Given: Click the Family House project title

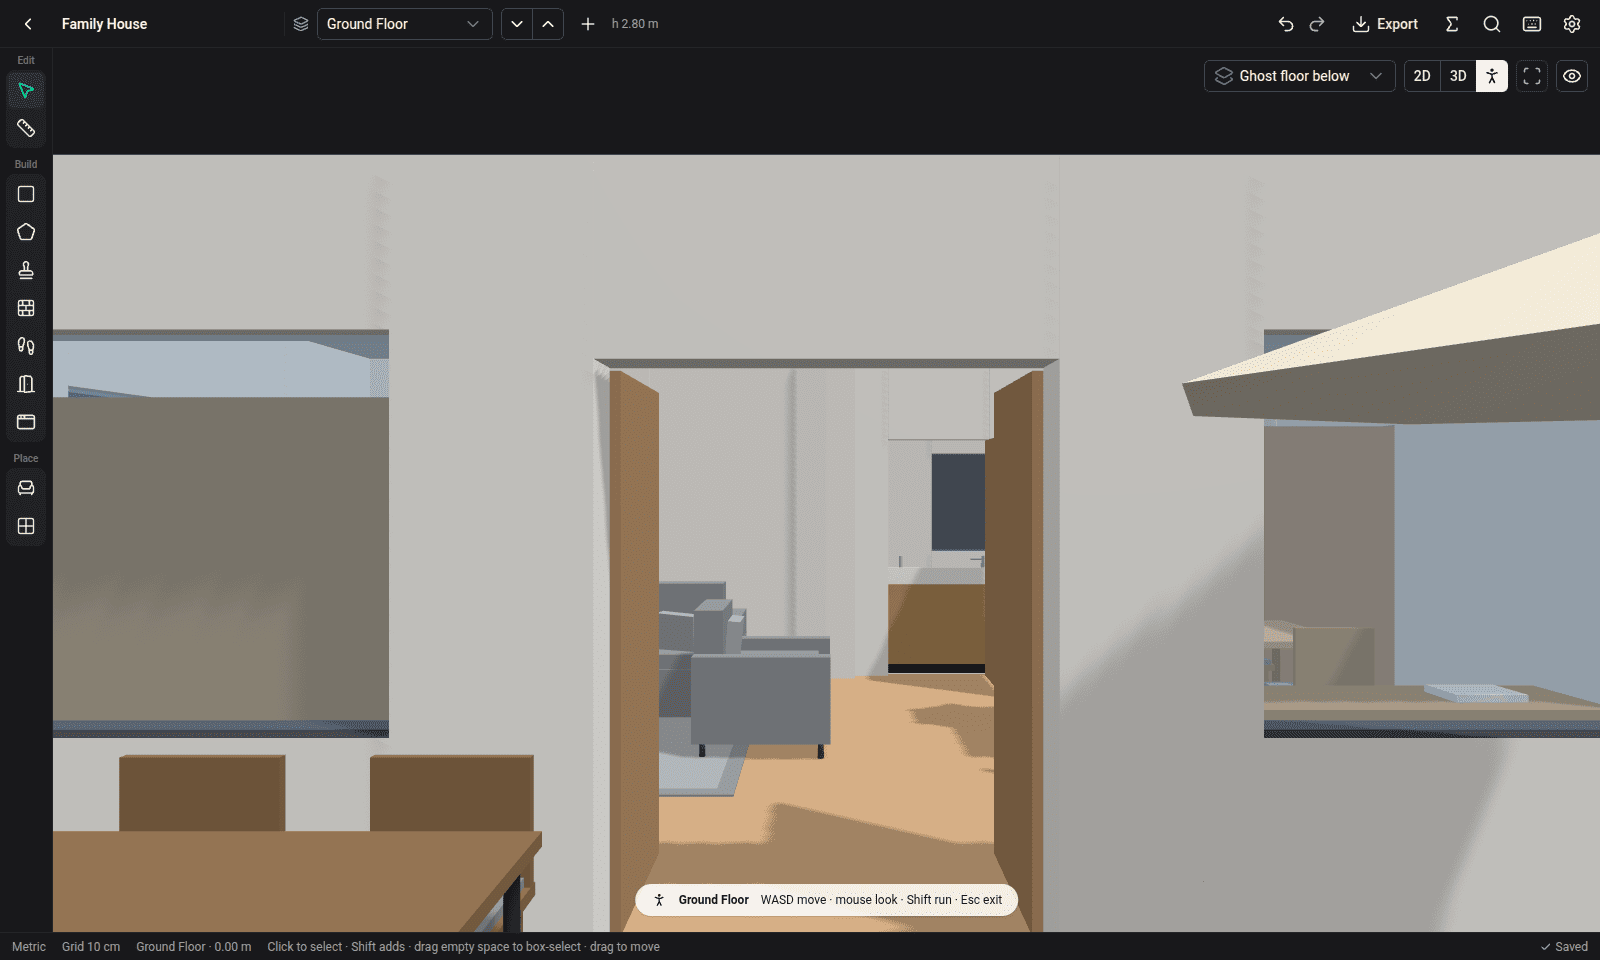Looking at the screenshot, I should coord(104,24).
